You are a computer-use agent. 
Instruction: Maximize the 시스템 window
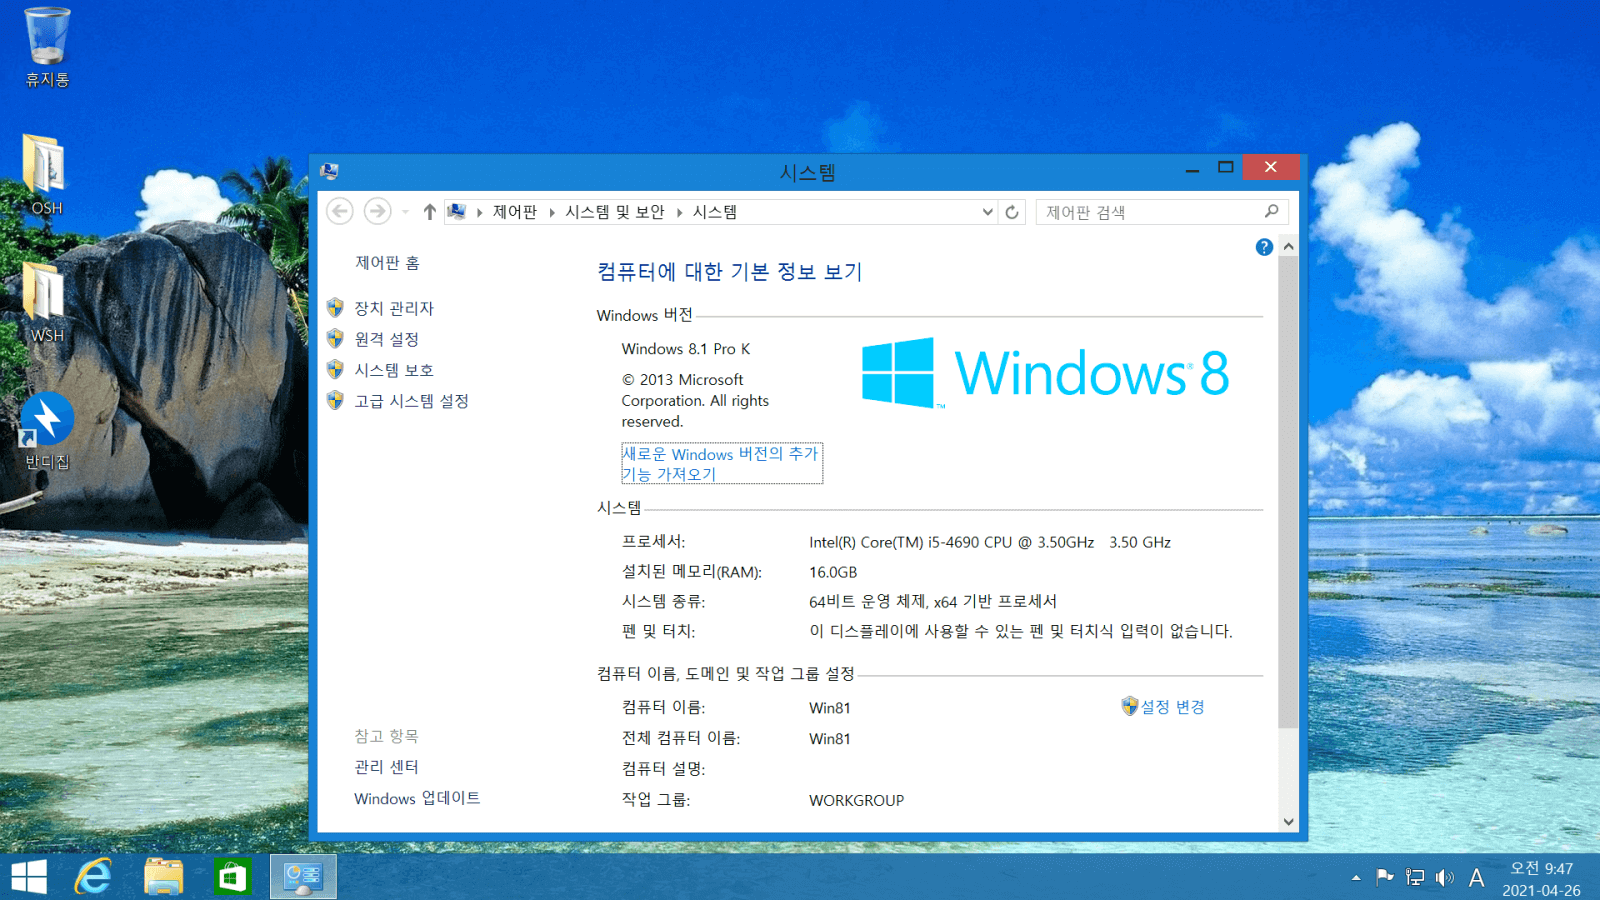tap(1225, 168)
